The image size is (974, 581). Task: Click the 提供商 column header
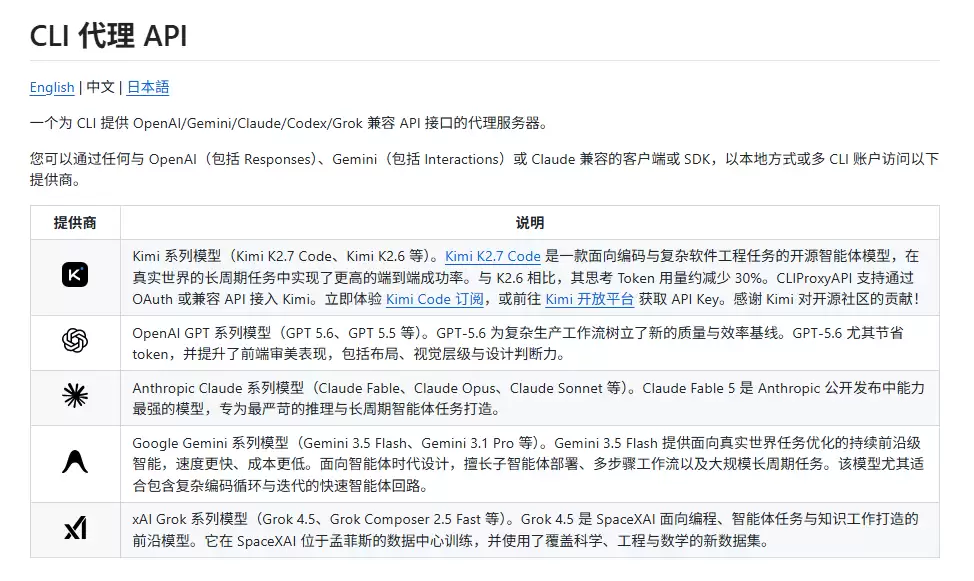75,222
